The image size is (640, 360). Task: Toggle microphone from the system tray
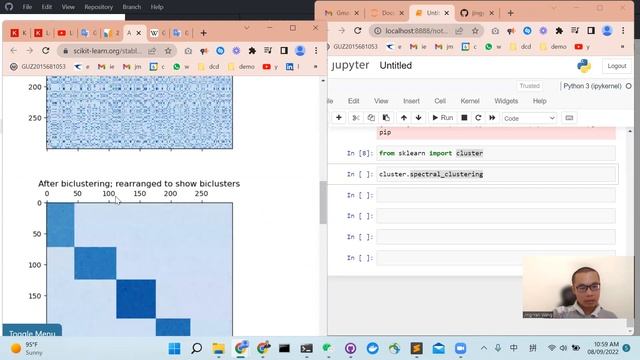(498, 348)
